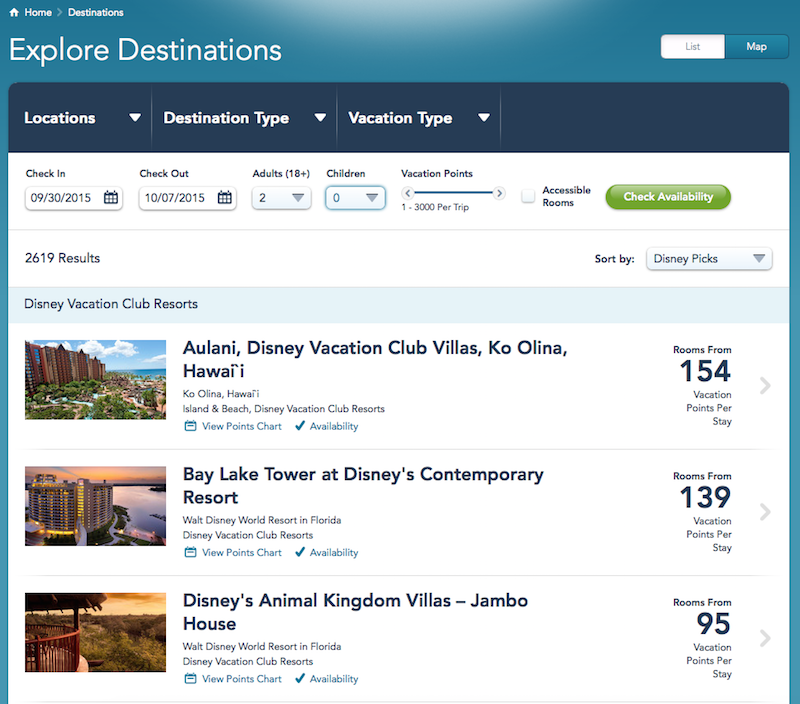Open View Points Chart for Aulani

tap(242, 426)
